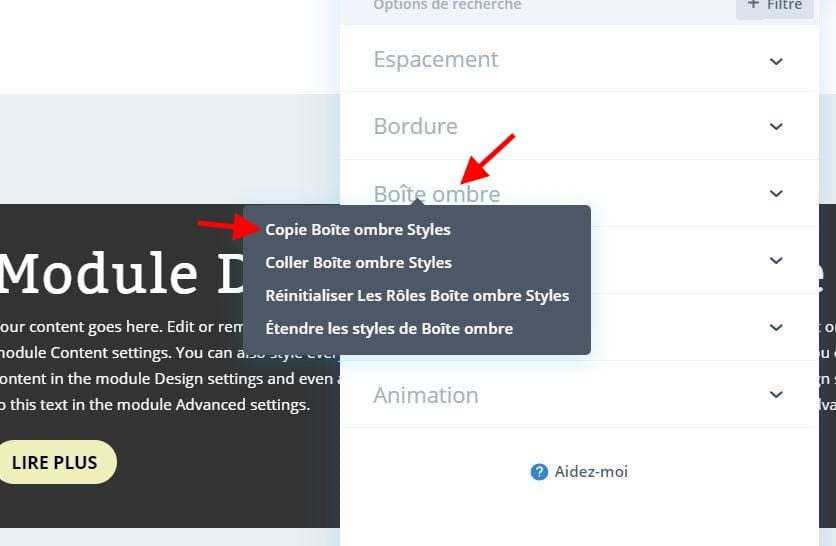Expand the Boîte ombre section chevron
The image size is (836, 546).
pyautogui.click(x=776, y=193)
